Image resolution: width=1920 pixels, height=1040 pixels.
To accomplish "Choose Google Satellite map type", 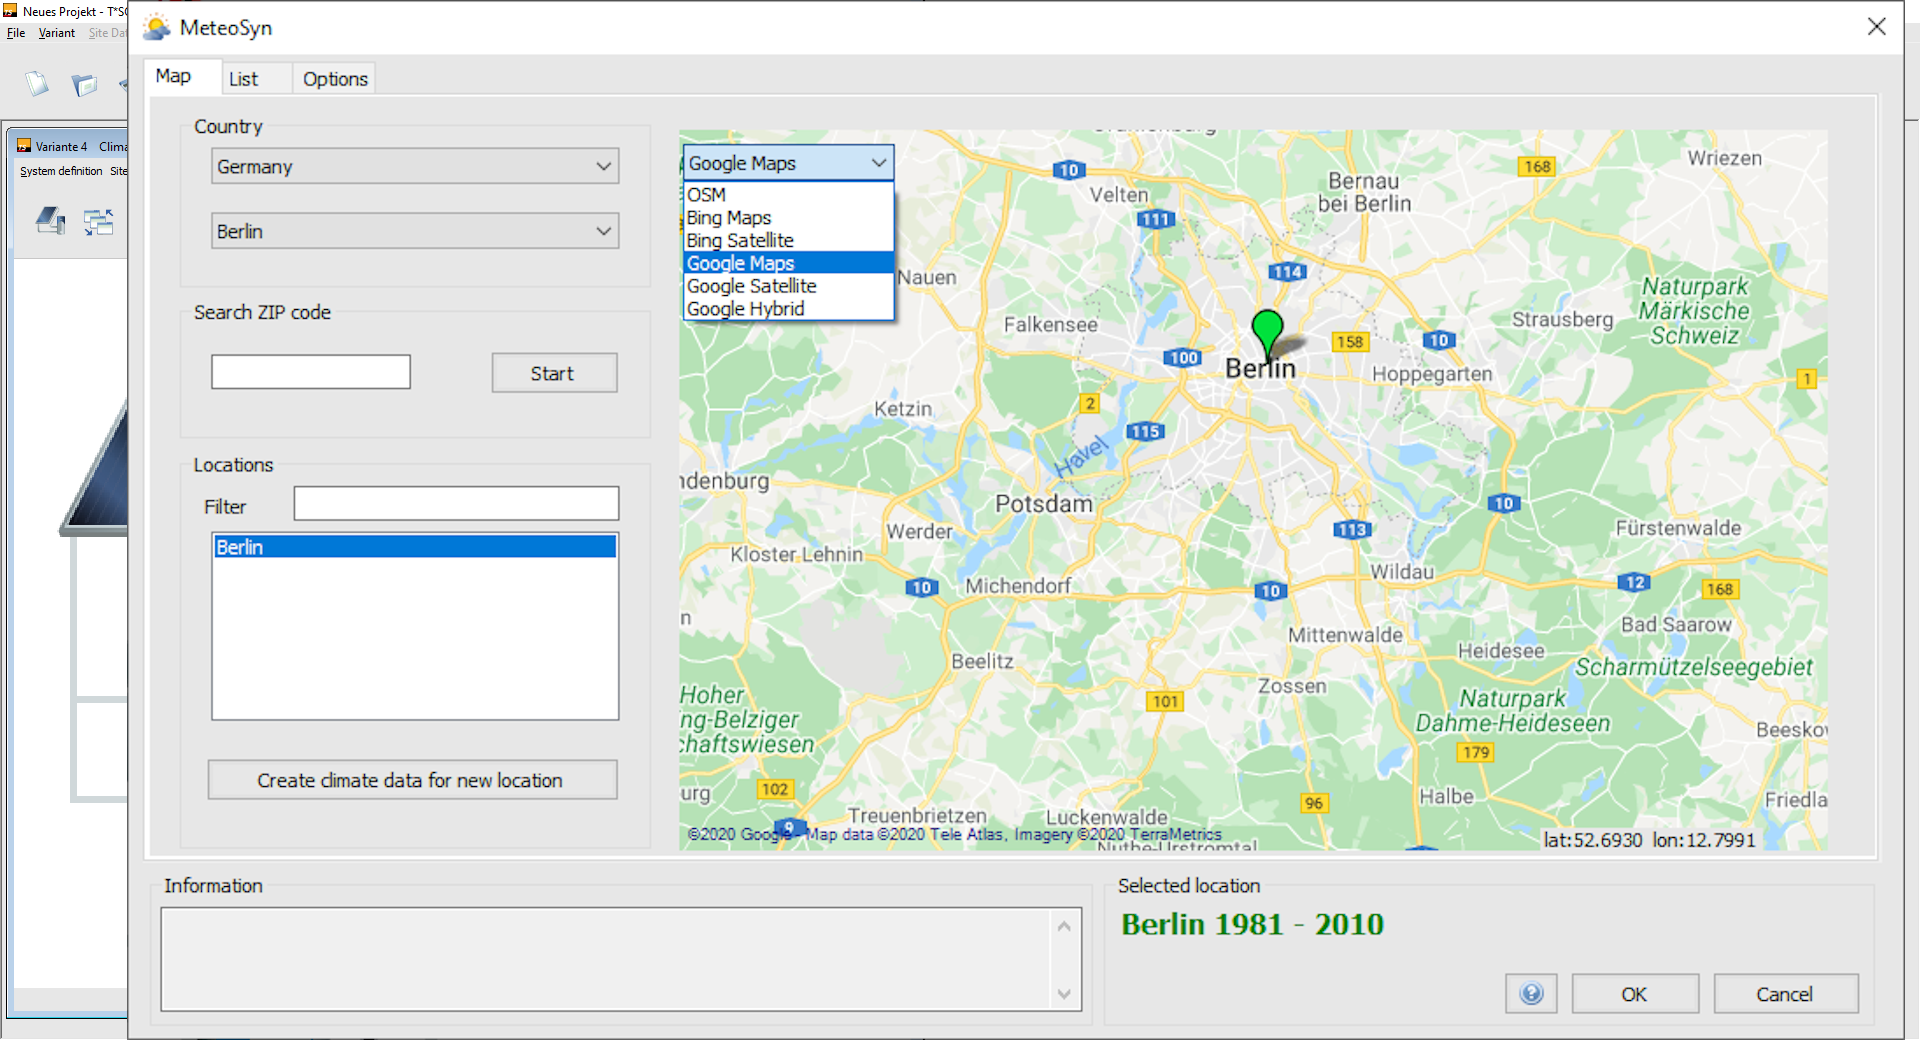I will coord(751,286).
